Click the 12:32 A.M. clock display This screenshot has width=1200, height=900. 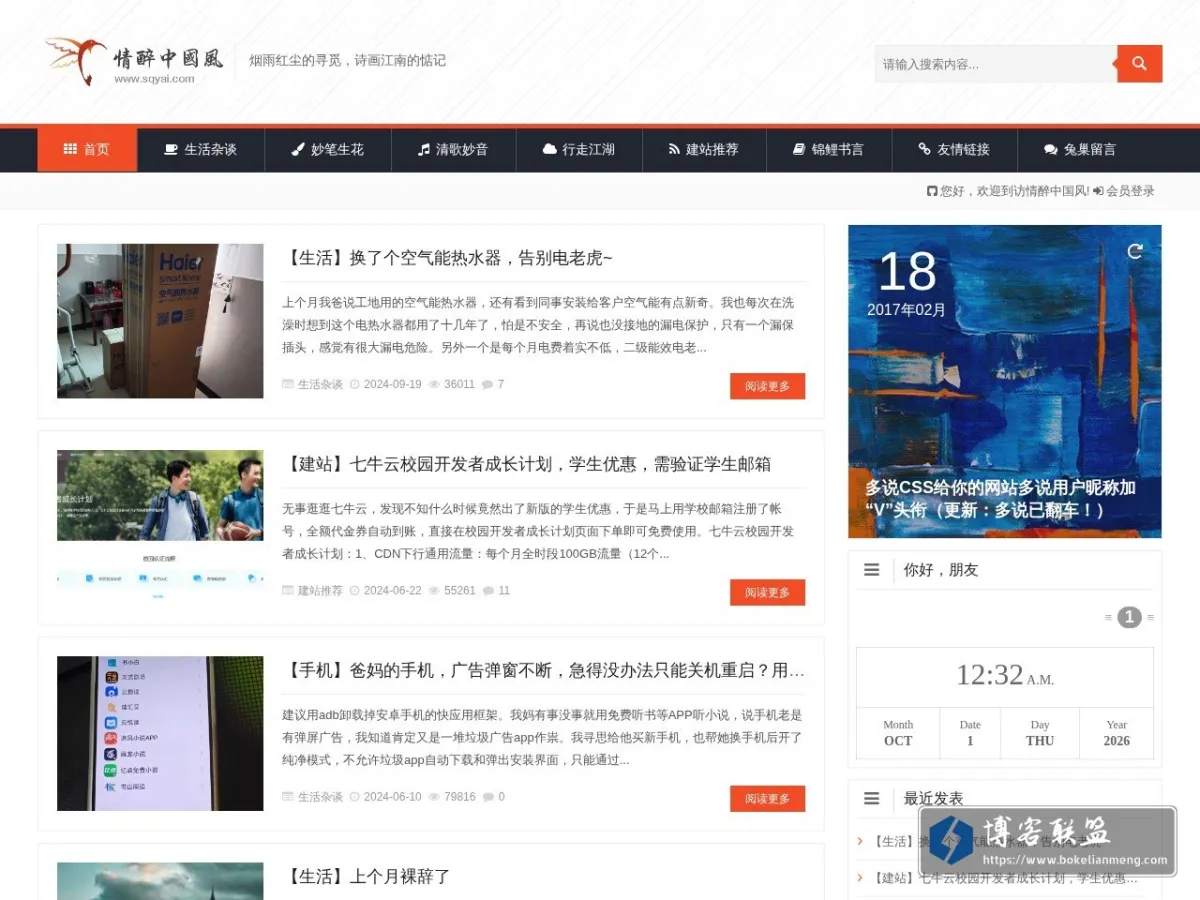coord(1005,676)
